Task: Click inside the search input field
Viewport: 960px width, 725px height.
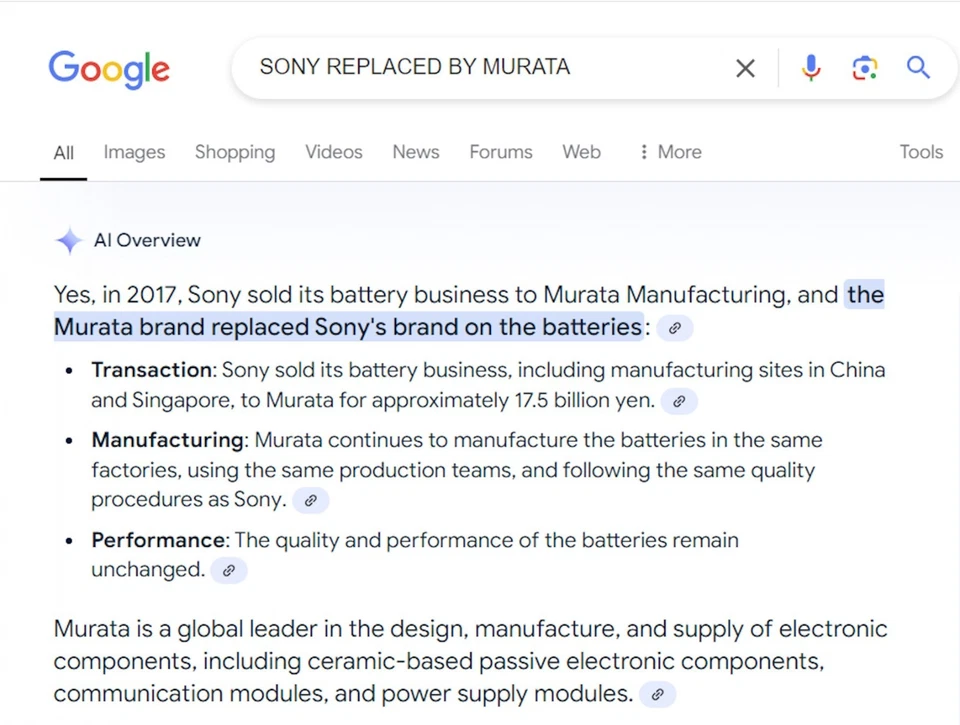Action: click(x=450, y=67)
